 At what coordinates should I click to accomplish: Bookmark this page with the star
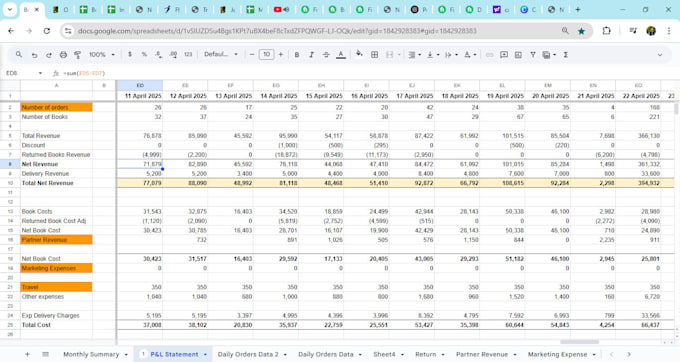pos(582,31)
